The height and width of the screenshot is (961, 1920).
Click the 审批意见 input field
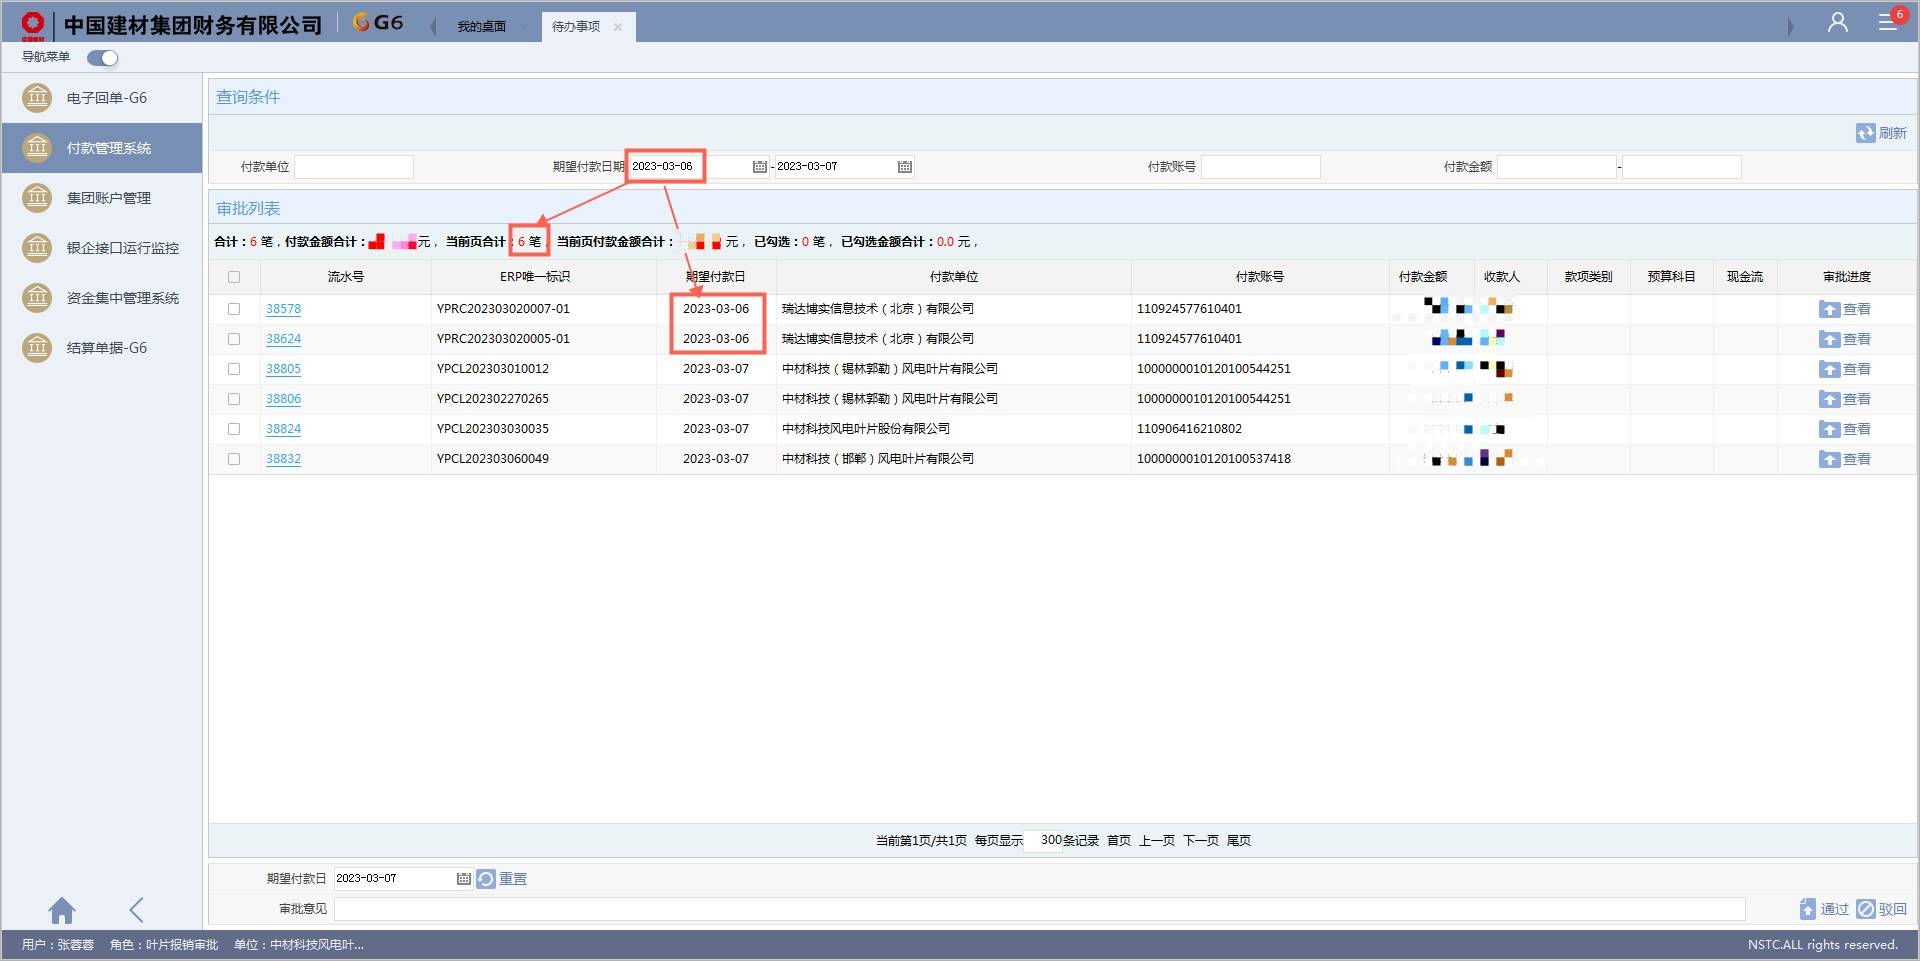click(1039, 909)
